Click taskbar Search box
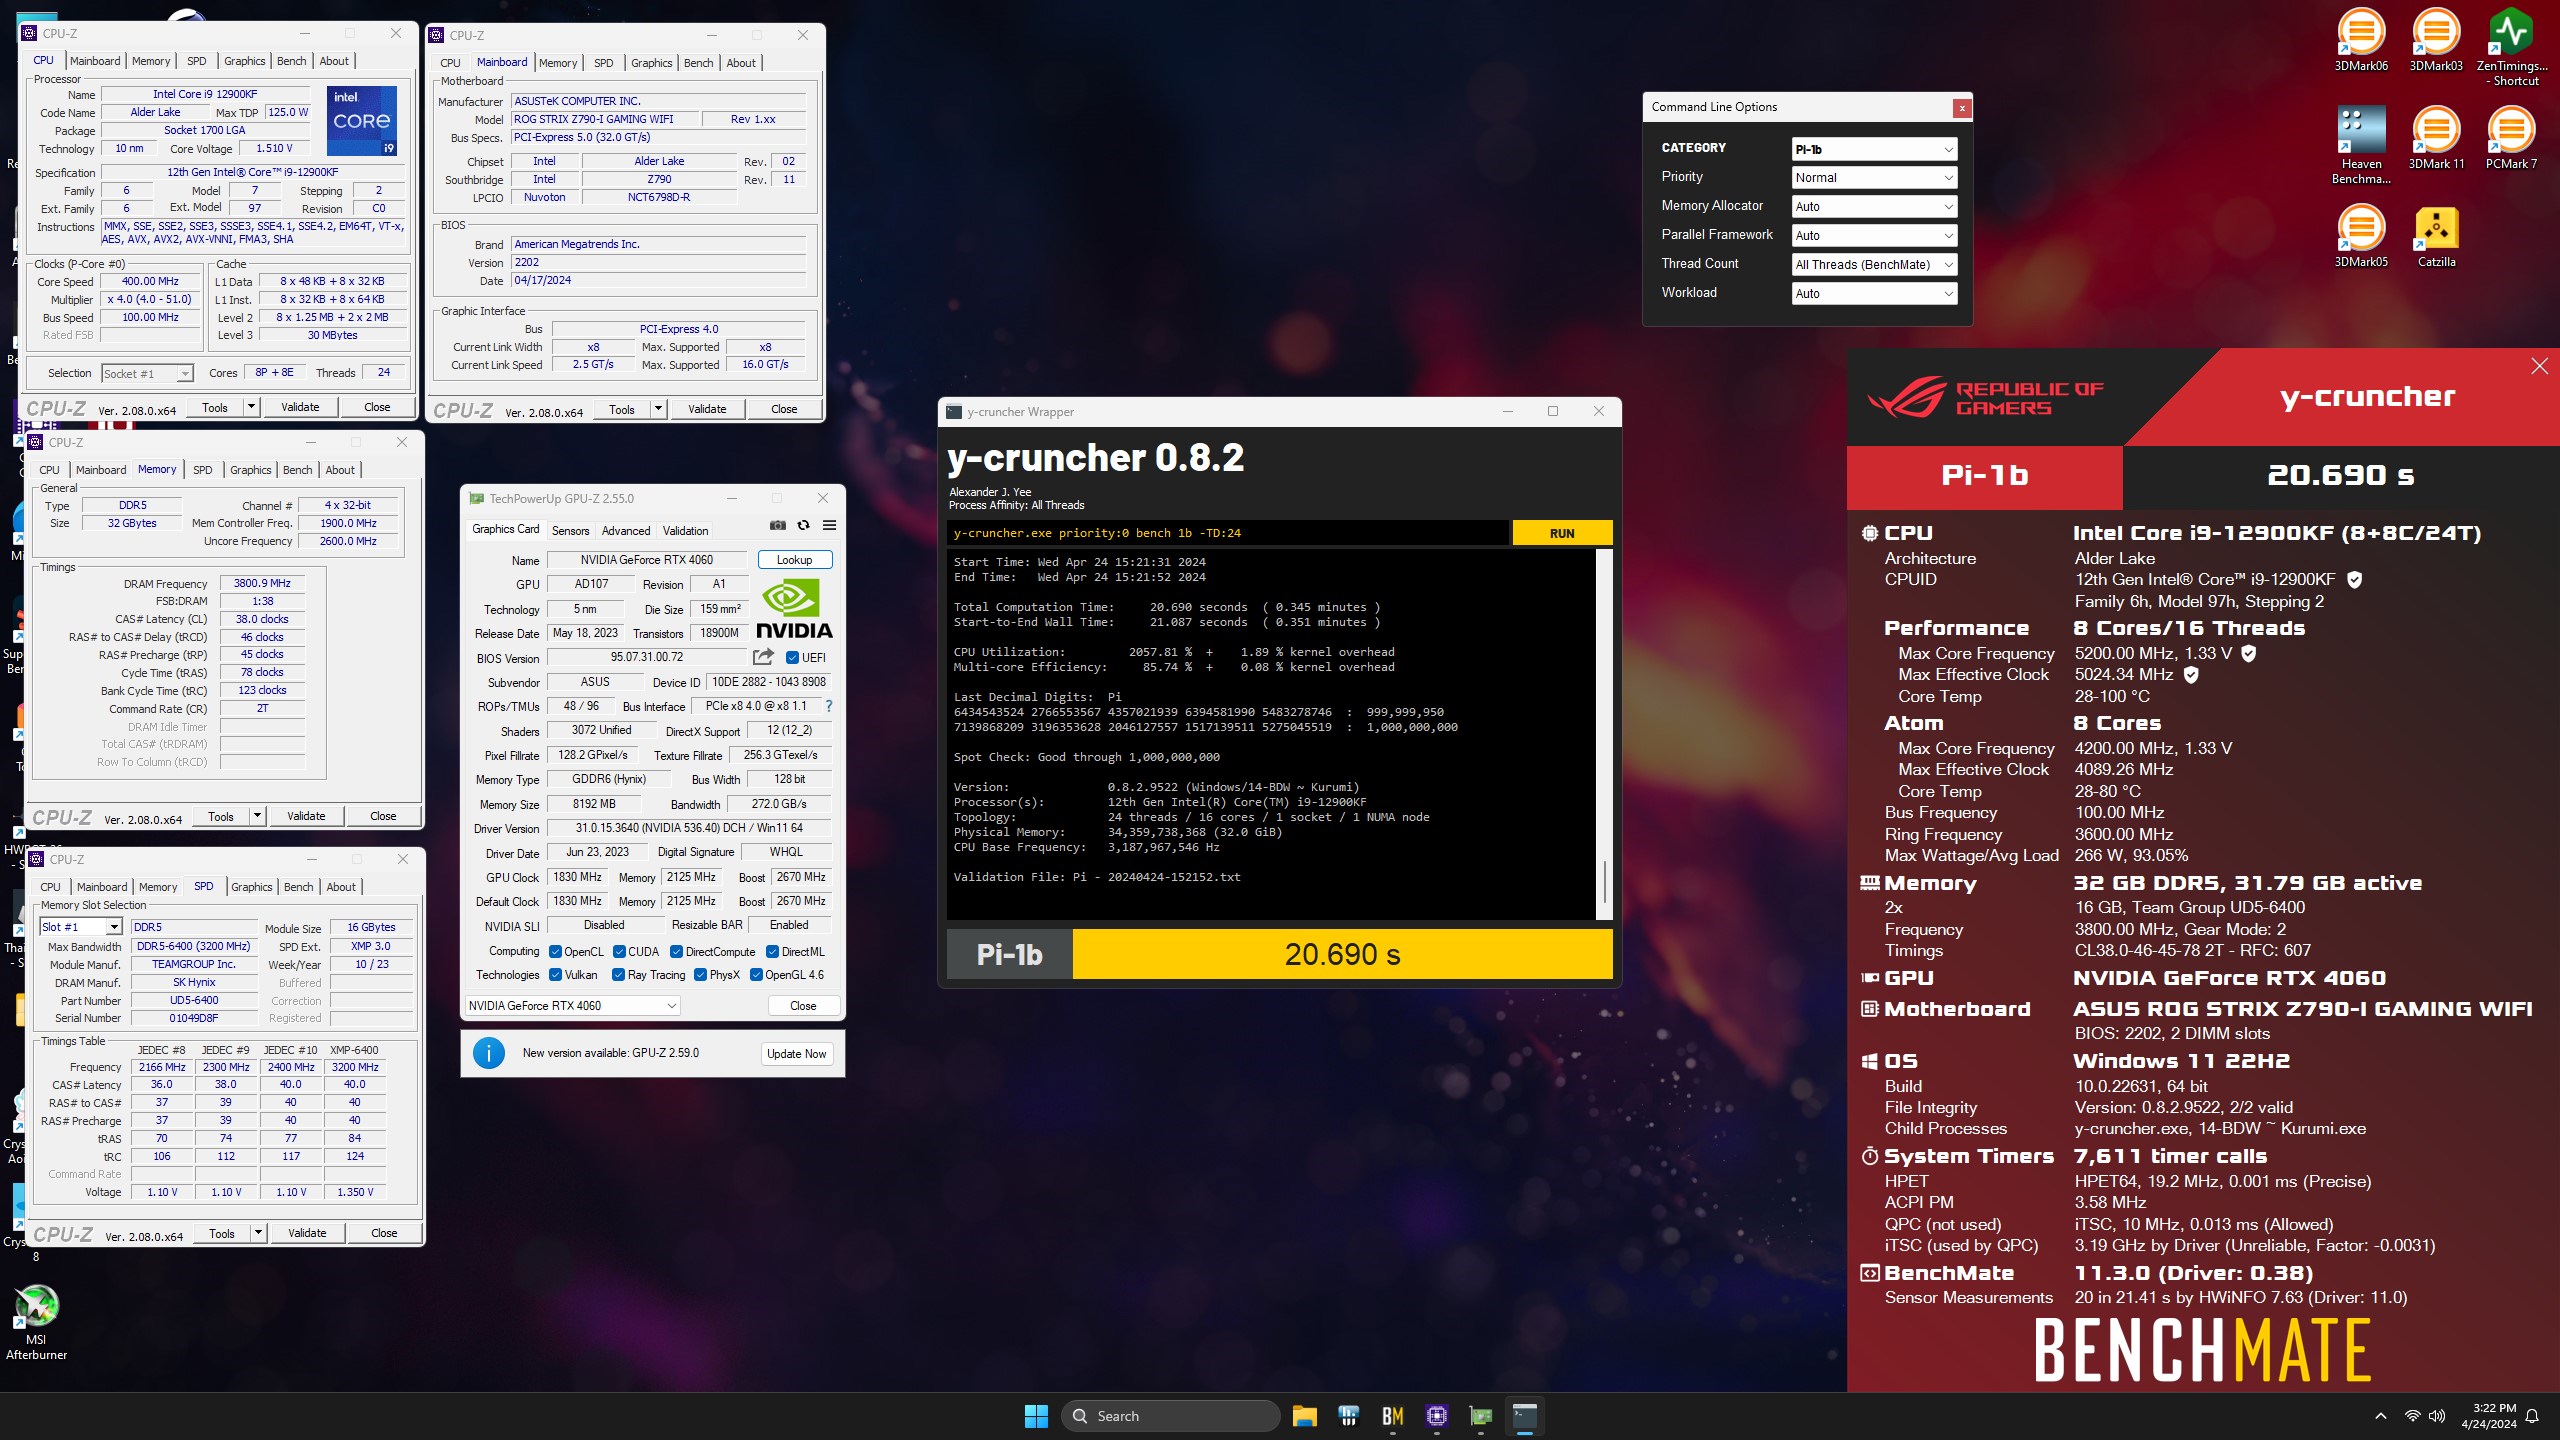The image size is (2560, 1440). click(x=1170, y=1416)
